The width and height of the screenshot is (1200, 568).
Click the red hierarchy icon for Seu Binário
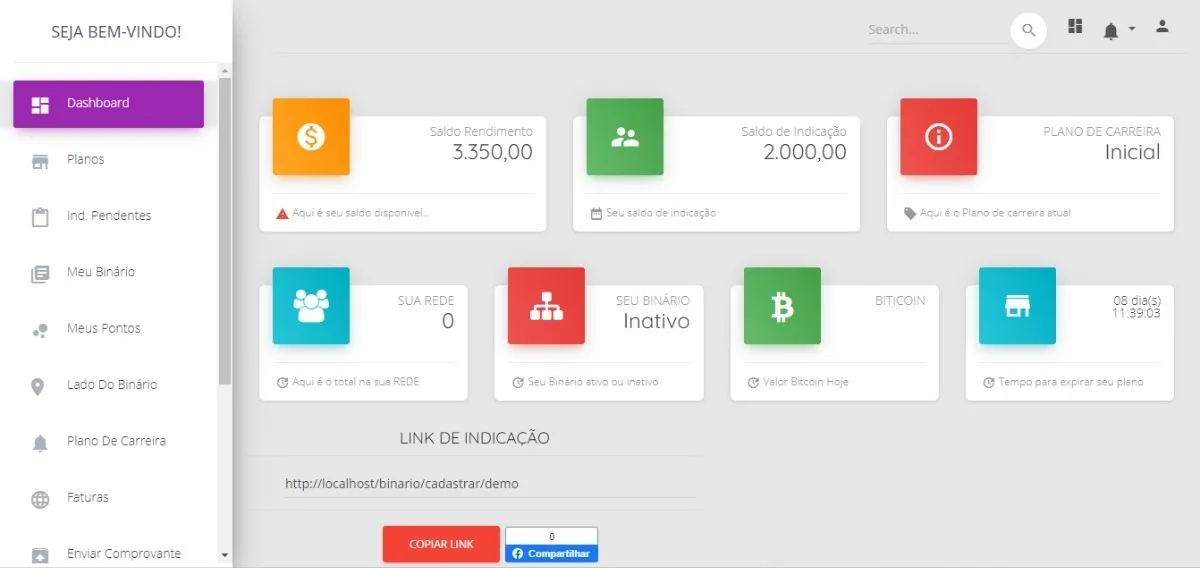point(546,306)
